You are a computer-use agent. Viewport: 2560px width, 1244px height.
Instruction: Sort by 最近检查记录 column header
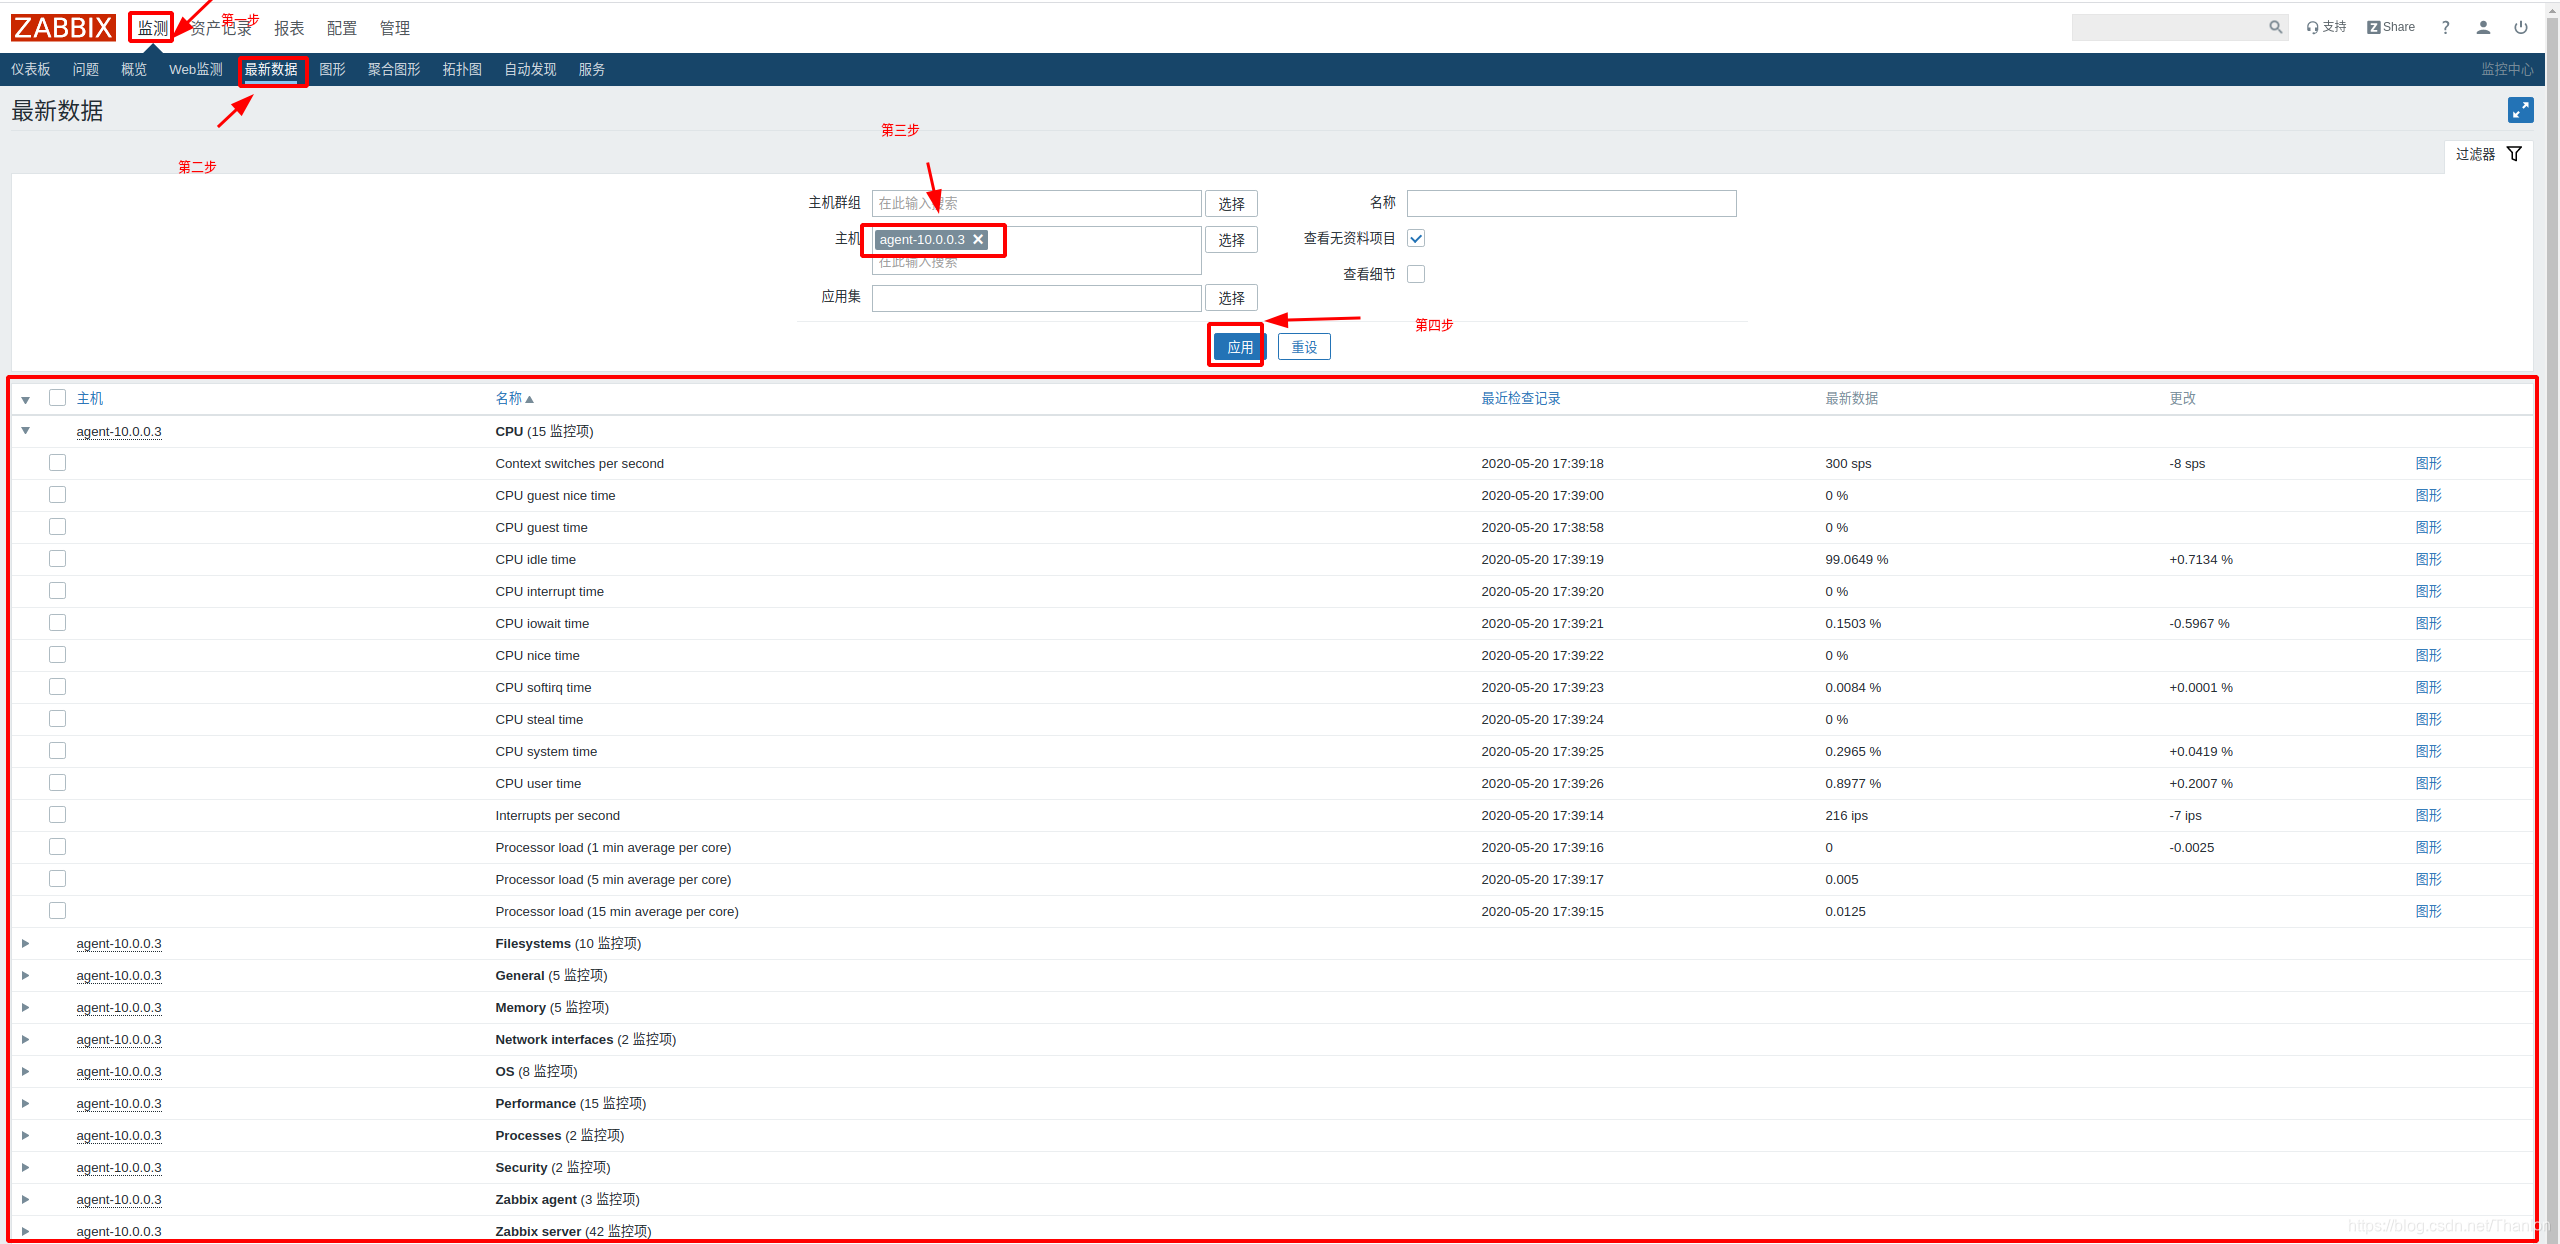(1520, 398)
